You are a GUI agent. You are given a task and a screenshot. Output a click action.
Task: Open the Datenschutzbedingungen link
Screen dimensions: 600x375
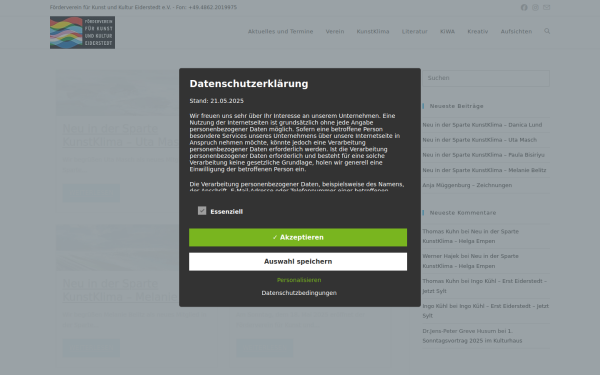[299, 293]
